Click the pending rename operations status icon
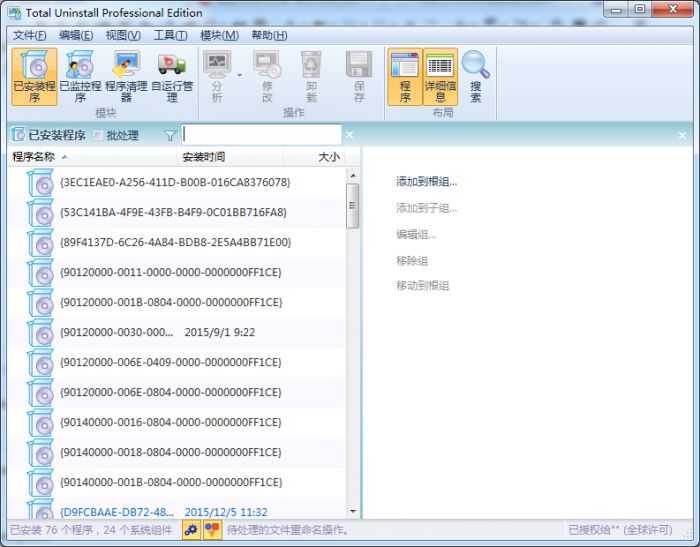Image resolution: width=700 pixels, height=547 pixels. pyautogui.click(x=212, y=530)
